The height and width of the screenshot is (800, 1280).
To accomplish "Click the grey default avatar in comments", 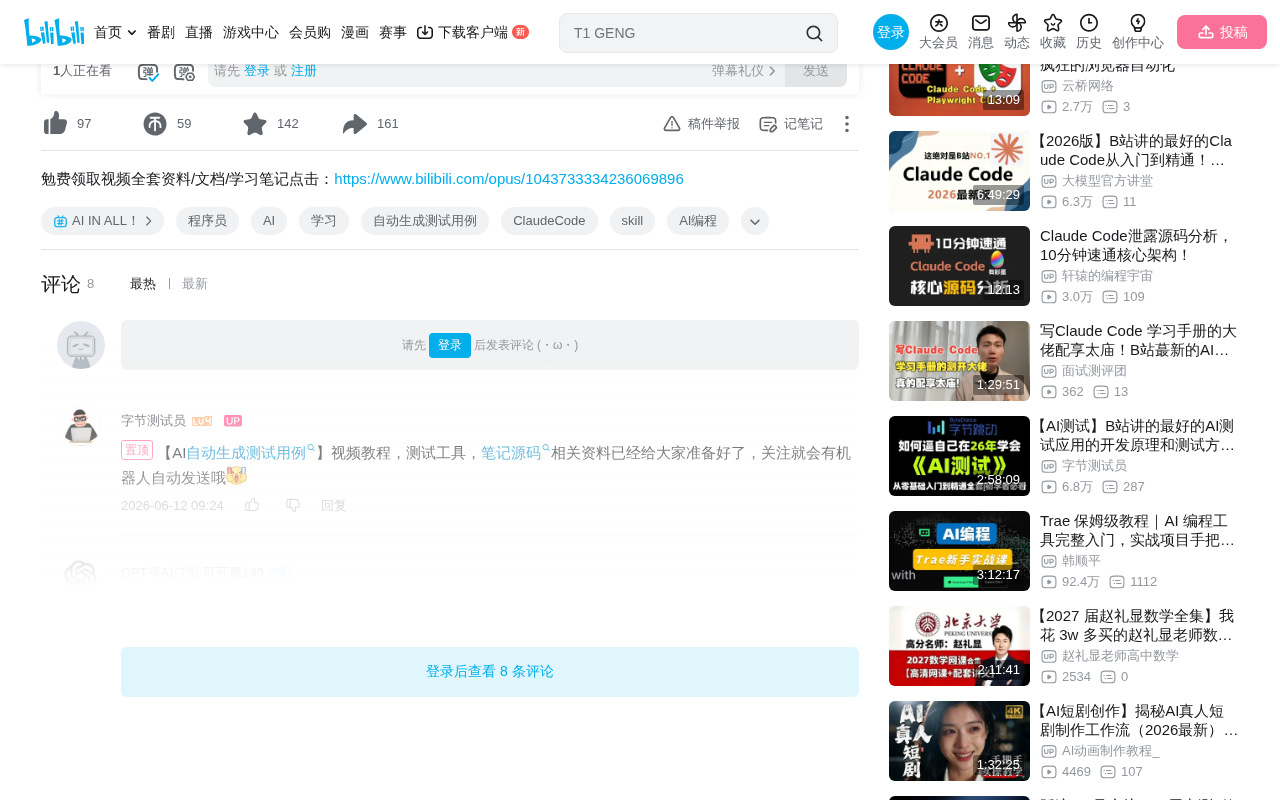I will pyautogui.click(x=81, y=345).
